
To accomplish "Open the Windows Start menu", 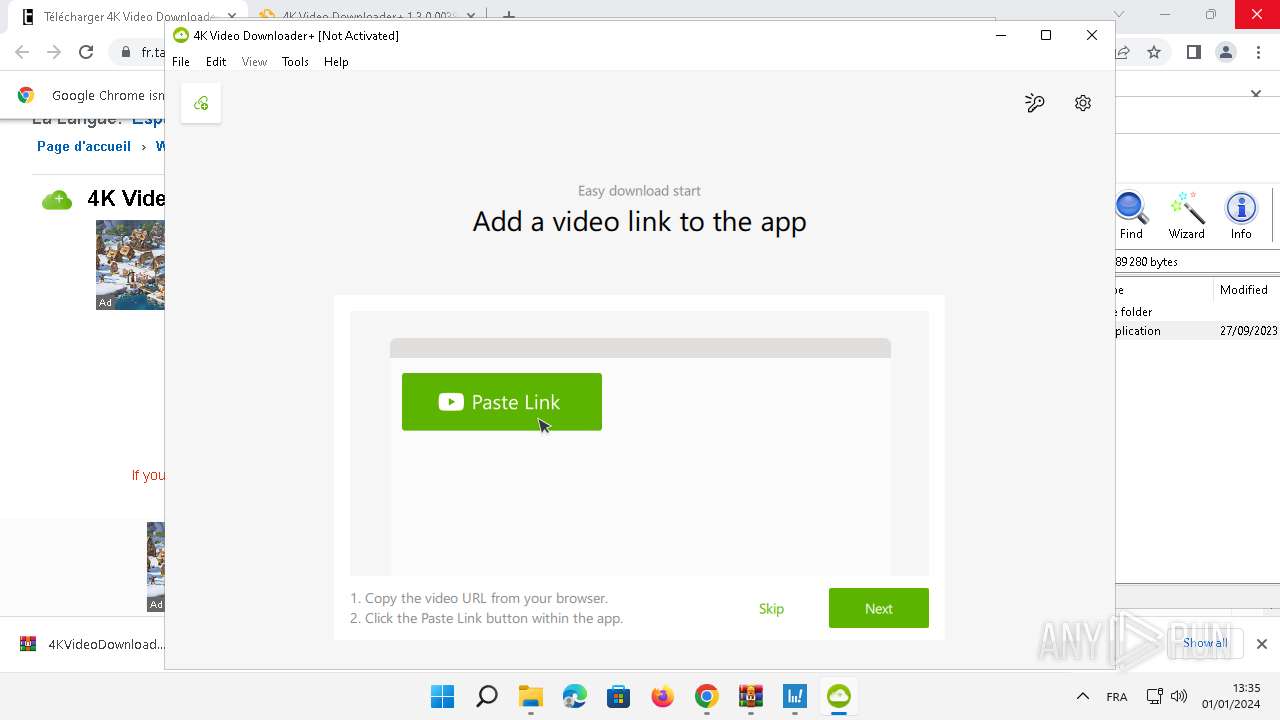I will (442, 696).
